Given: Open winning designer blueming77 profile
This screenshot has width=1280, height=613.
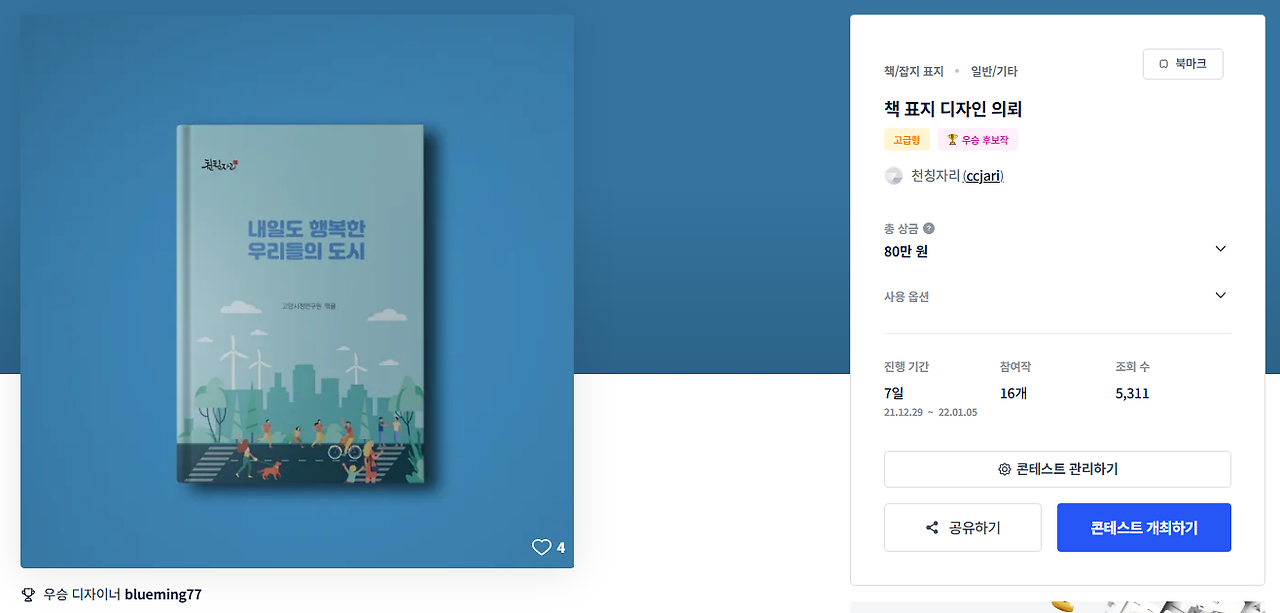Looking at the screenshot, I should click(163, 594).
